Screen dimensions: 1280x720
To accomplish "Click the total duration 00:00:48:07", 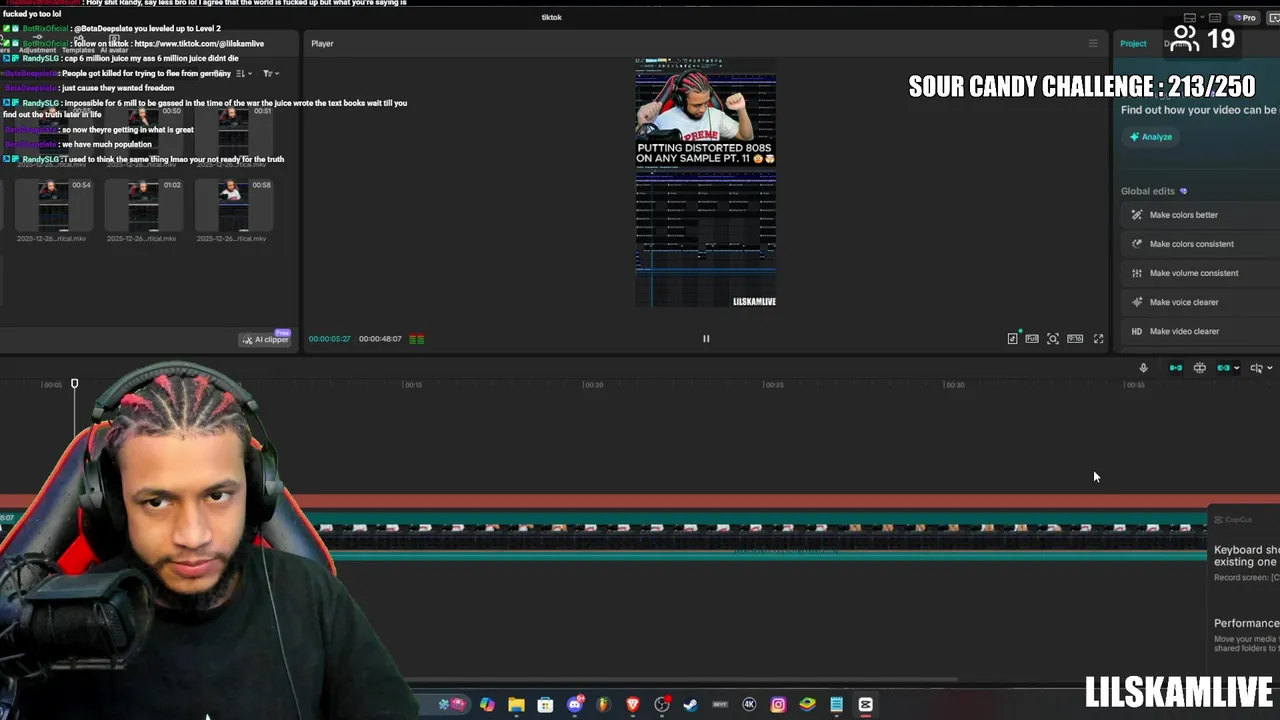I will click(380, 339).
